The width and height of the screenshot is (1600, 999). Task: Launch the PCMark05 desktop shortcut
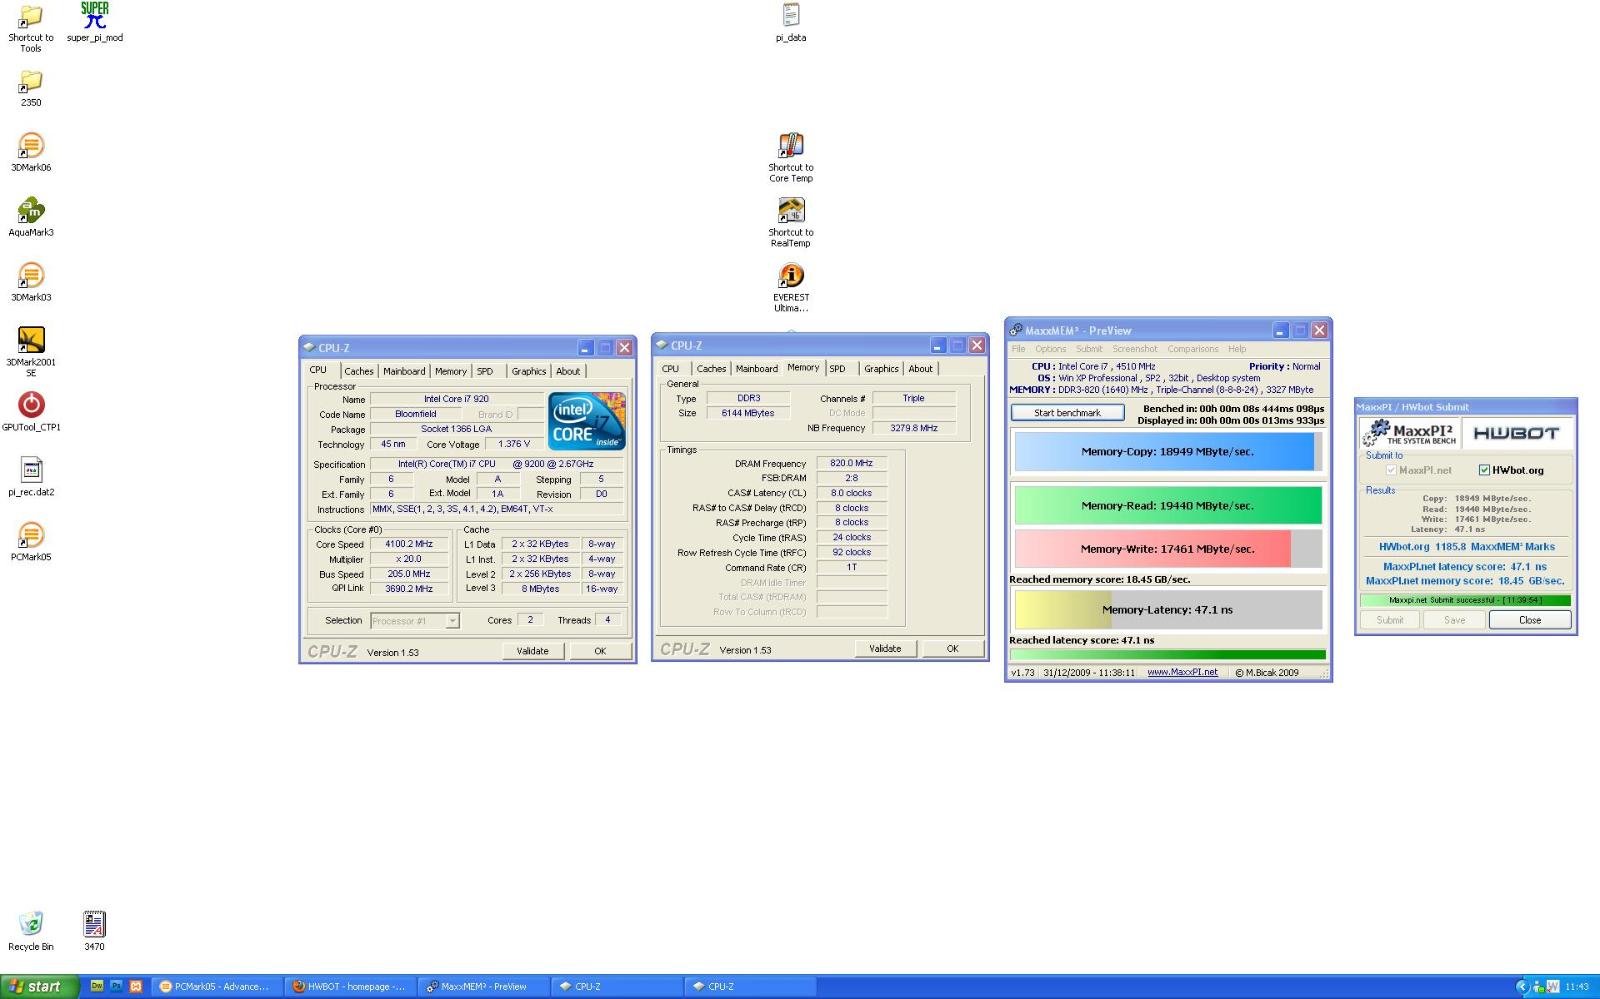coord(31,536)
